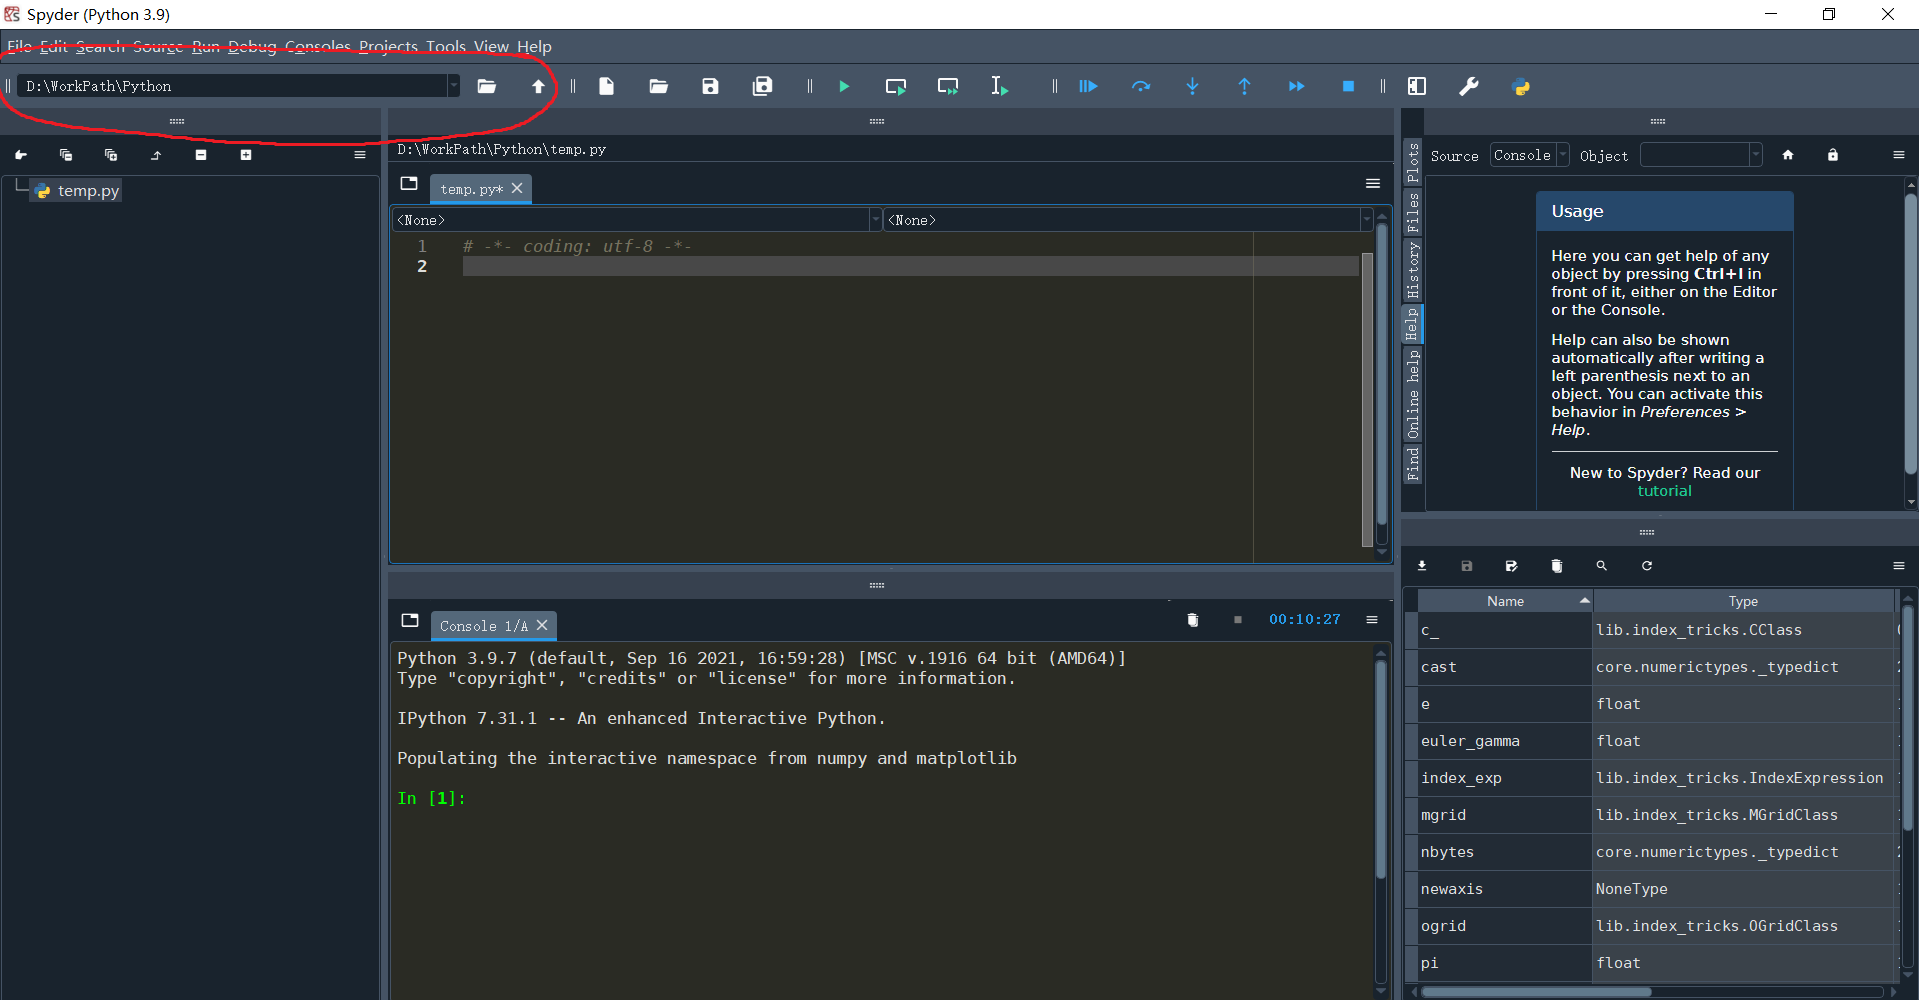Stop debugging with the stop icon

click(x=1347, y=86)
